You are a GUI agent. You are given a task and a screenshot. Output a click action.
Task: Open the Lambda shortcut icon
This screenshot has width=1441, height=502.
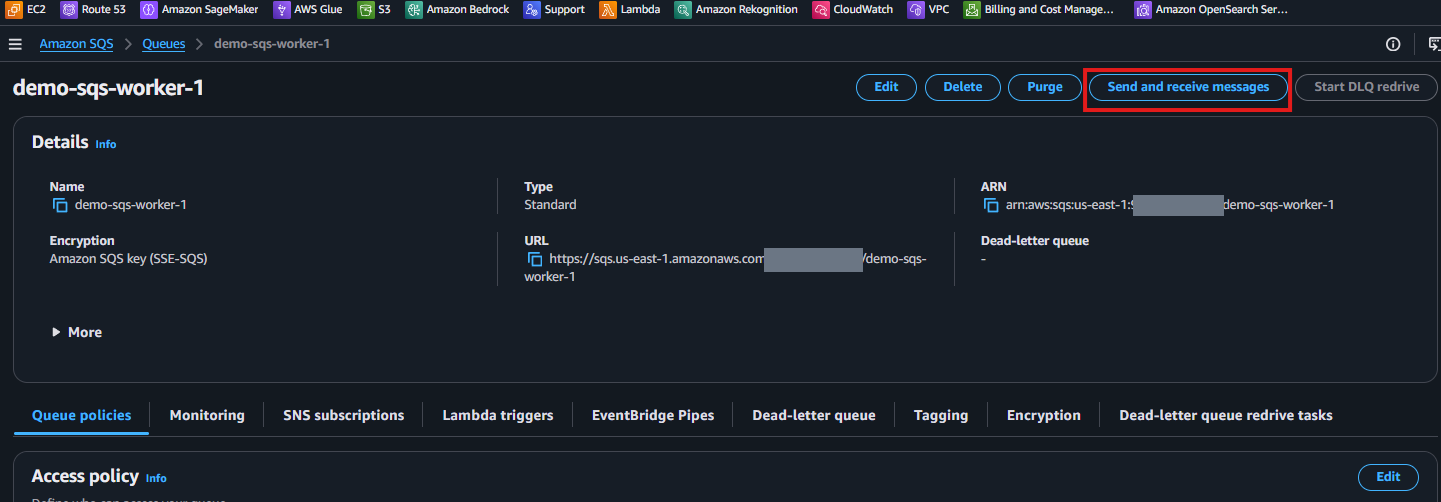608,10
